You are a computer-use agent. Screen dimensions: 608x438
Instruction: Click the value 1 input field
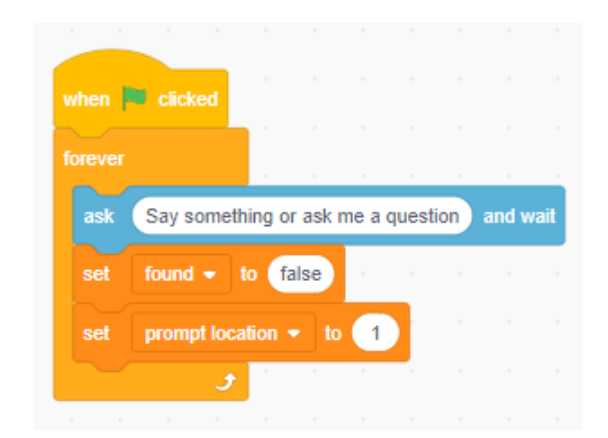pos(375,333)
